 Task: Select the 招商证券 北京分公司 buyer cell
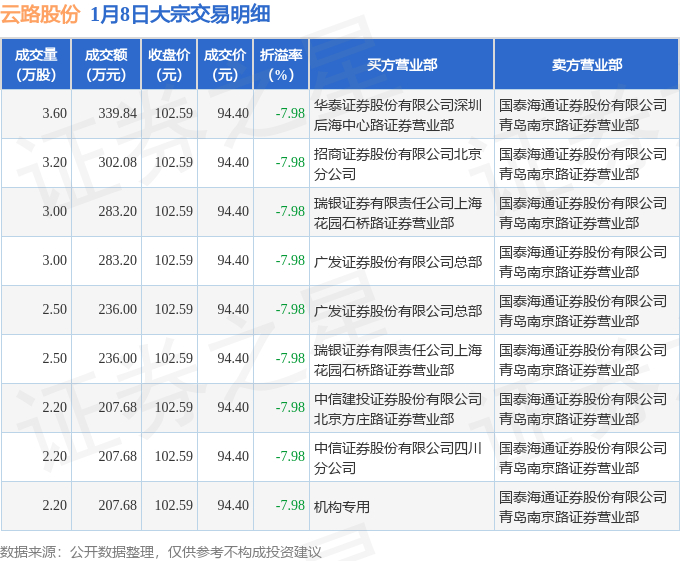point(402,163)
